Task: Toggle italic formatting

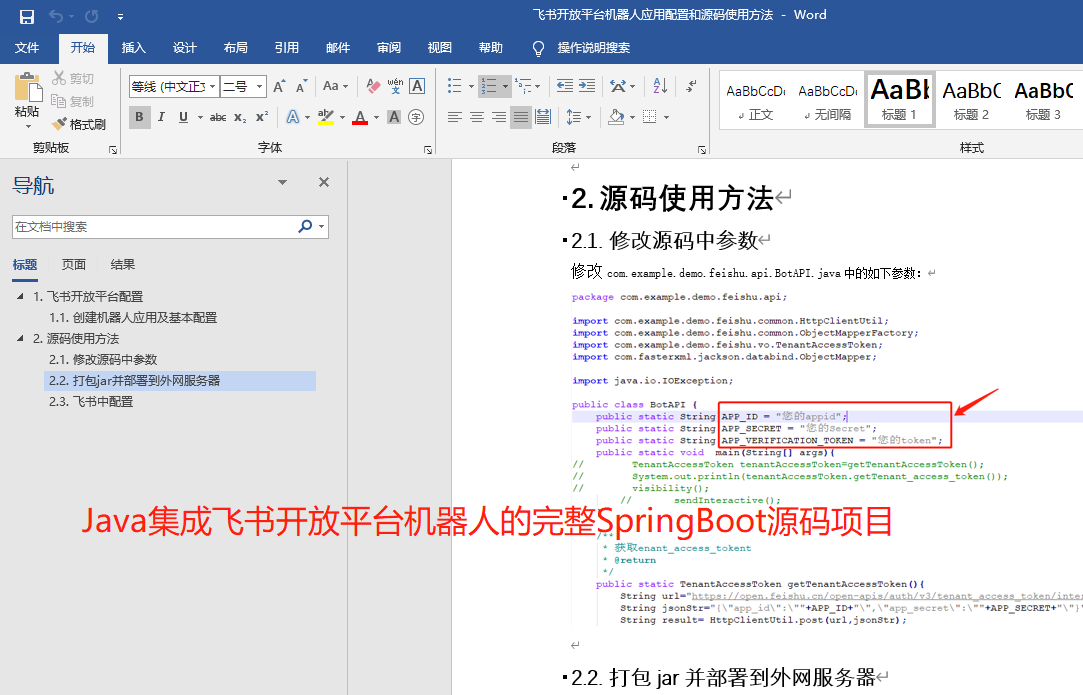Action: click(162, 115)
